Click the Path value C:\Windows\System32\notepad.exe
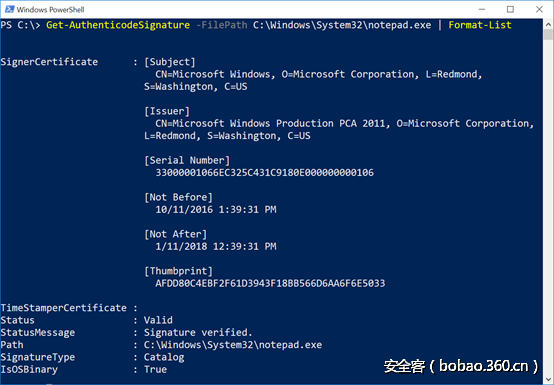Viewport: 554px width, 385px height. coord(233,345)
